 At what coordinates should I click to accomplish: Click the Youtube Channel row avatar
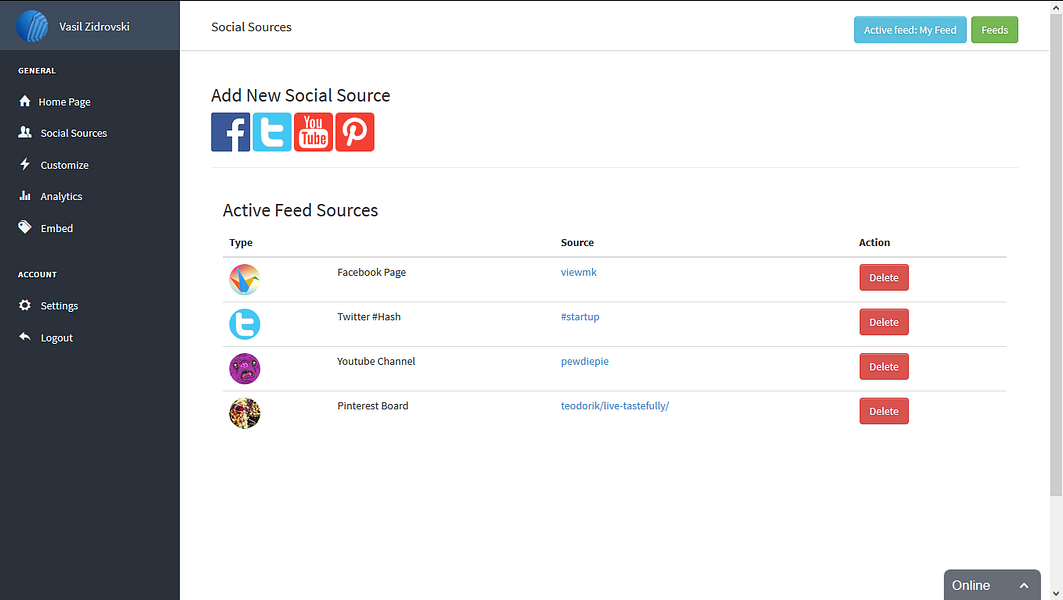point(245,369)
